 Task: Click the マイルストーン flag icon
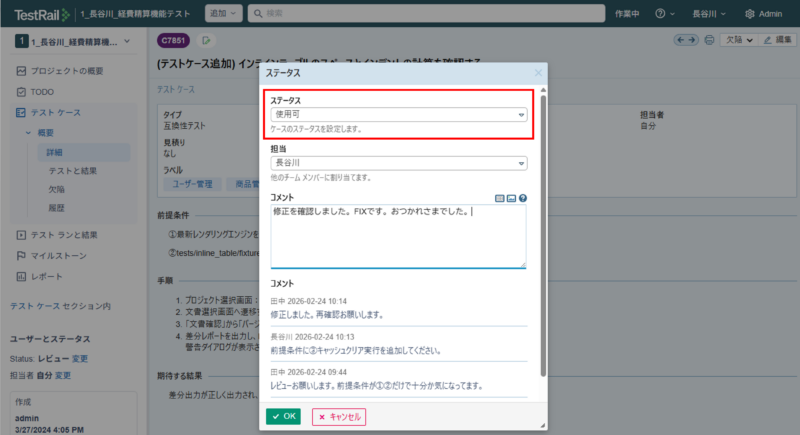pos(21,255)
